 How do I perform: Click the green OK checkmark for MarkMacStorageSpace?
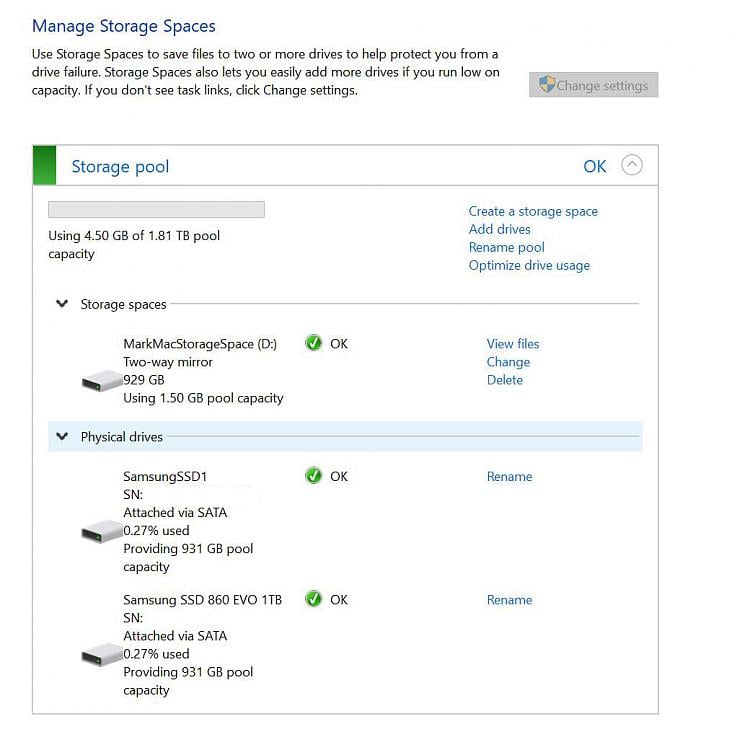313,342
